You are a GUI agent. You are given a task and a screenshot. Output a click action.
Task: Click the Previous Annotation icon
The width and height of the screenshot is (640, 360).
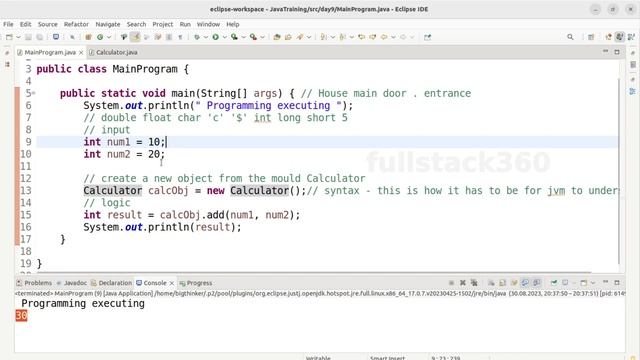click(x=342, y=37)
